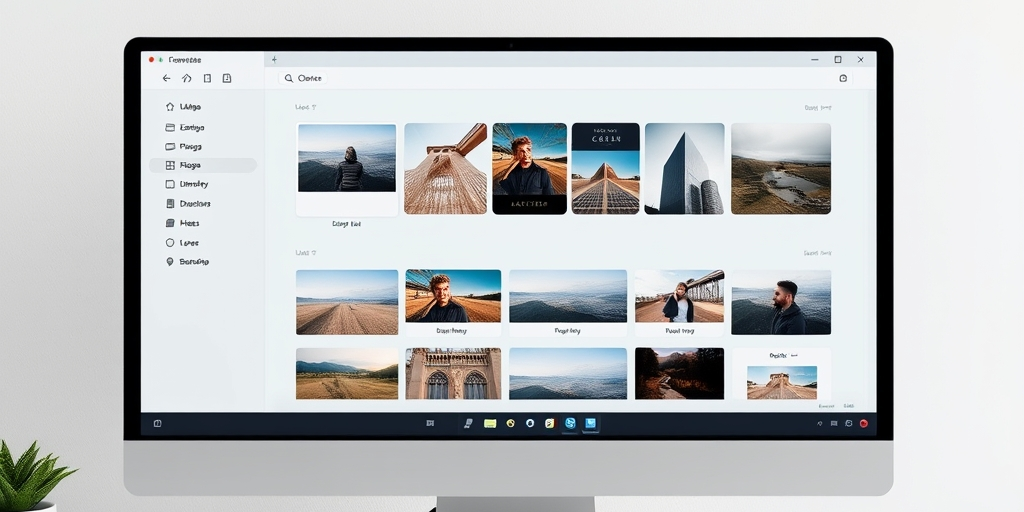Open the tall dark skyscraper photo
Viewport: 1024px width, 512px height.
pos(684,168)
